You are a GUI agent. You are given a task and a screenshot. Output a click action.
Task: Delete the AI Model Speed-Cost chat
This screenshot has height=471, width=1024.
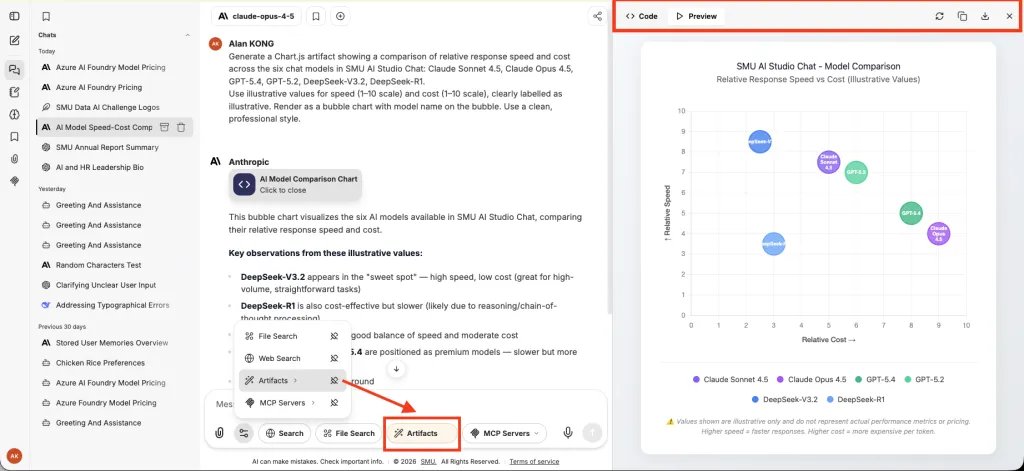(182, 127)
